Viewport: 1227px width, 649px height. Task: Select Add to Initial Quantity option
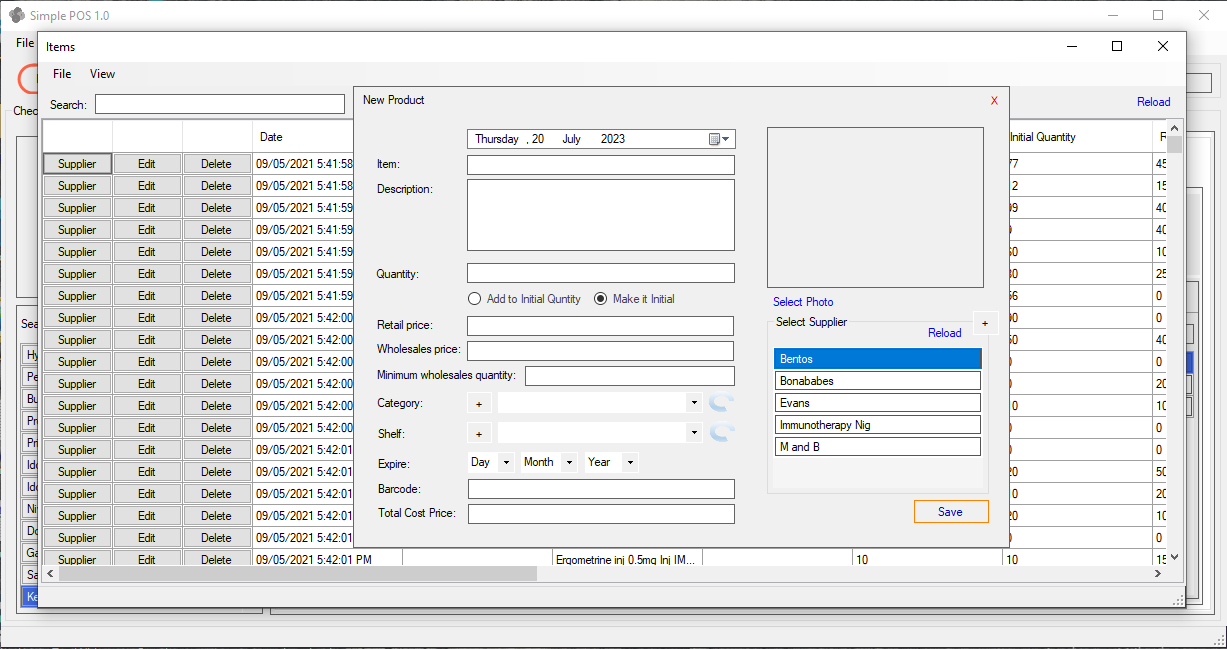(x=475, y=299)
